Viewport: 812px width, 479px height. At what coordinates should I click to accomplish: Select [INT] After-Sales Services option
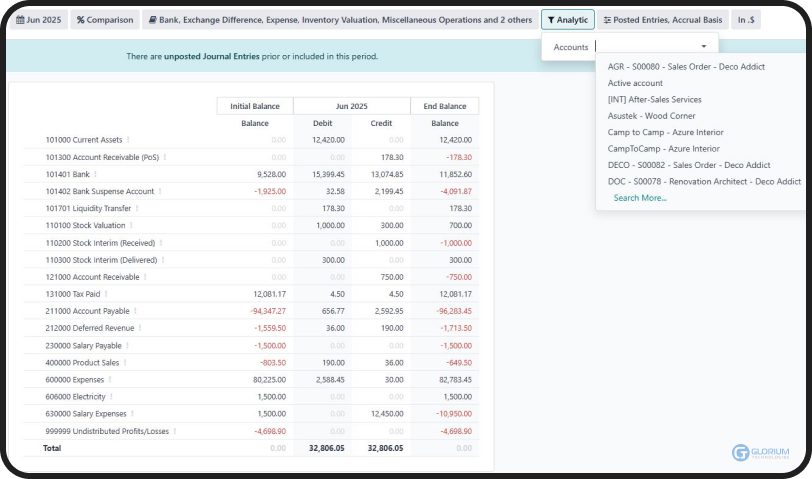click(x=655, y=99)
